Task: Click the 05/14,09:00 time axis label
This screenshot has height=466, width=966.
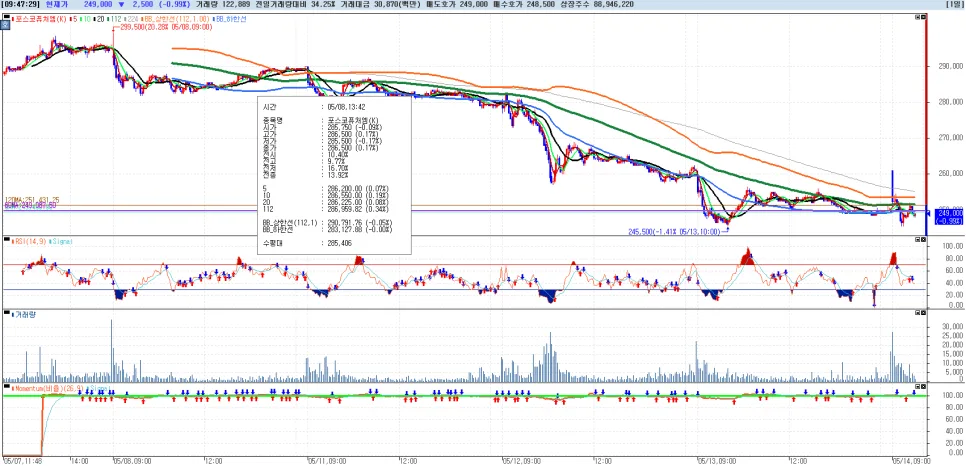Action: click(x=911, y=460)
